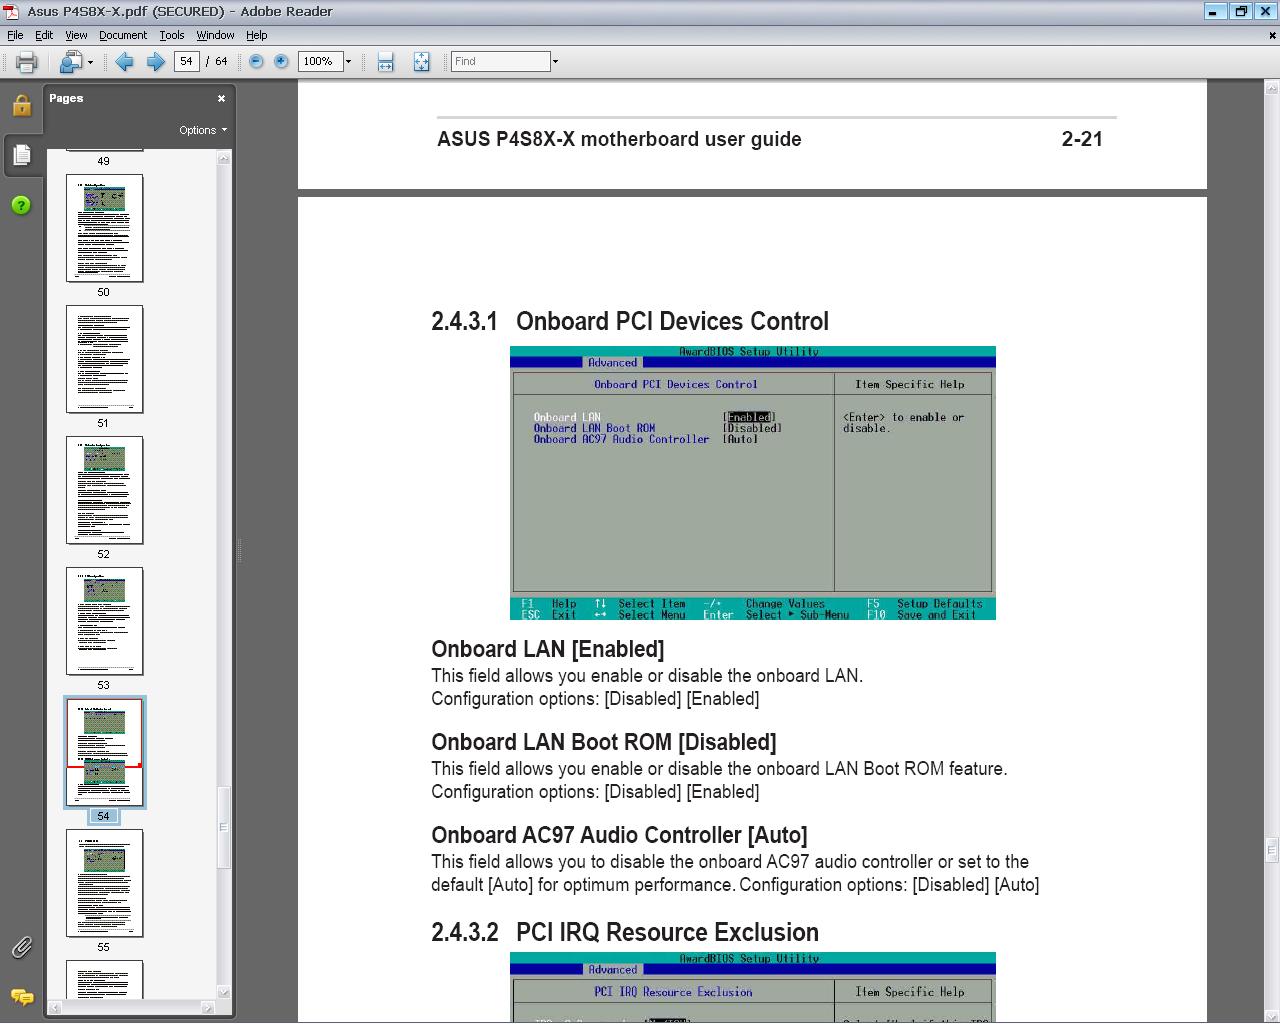Restore down the Adobe Reader window
The height and width of the screenshot is (1024, 1280).
coord(1240,11)
